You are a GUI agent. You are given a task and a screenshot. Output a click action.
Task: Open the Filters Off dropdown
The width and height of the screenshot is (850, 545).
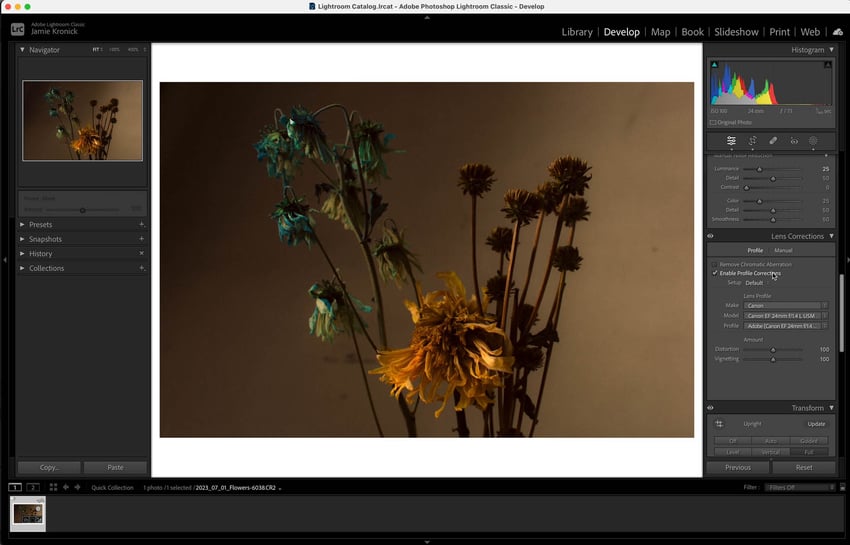coord(800,487)
